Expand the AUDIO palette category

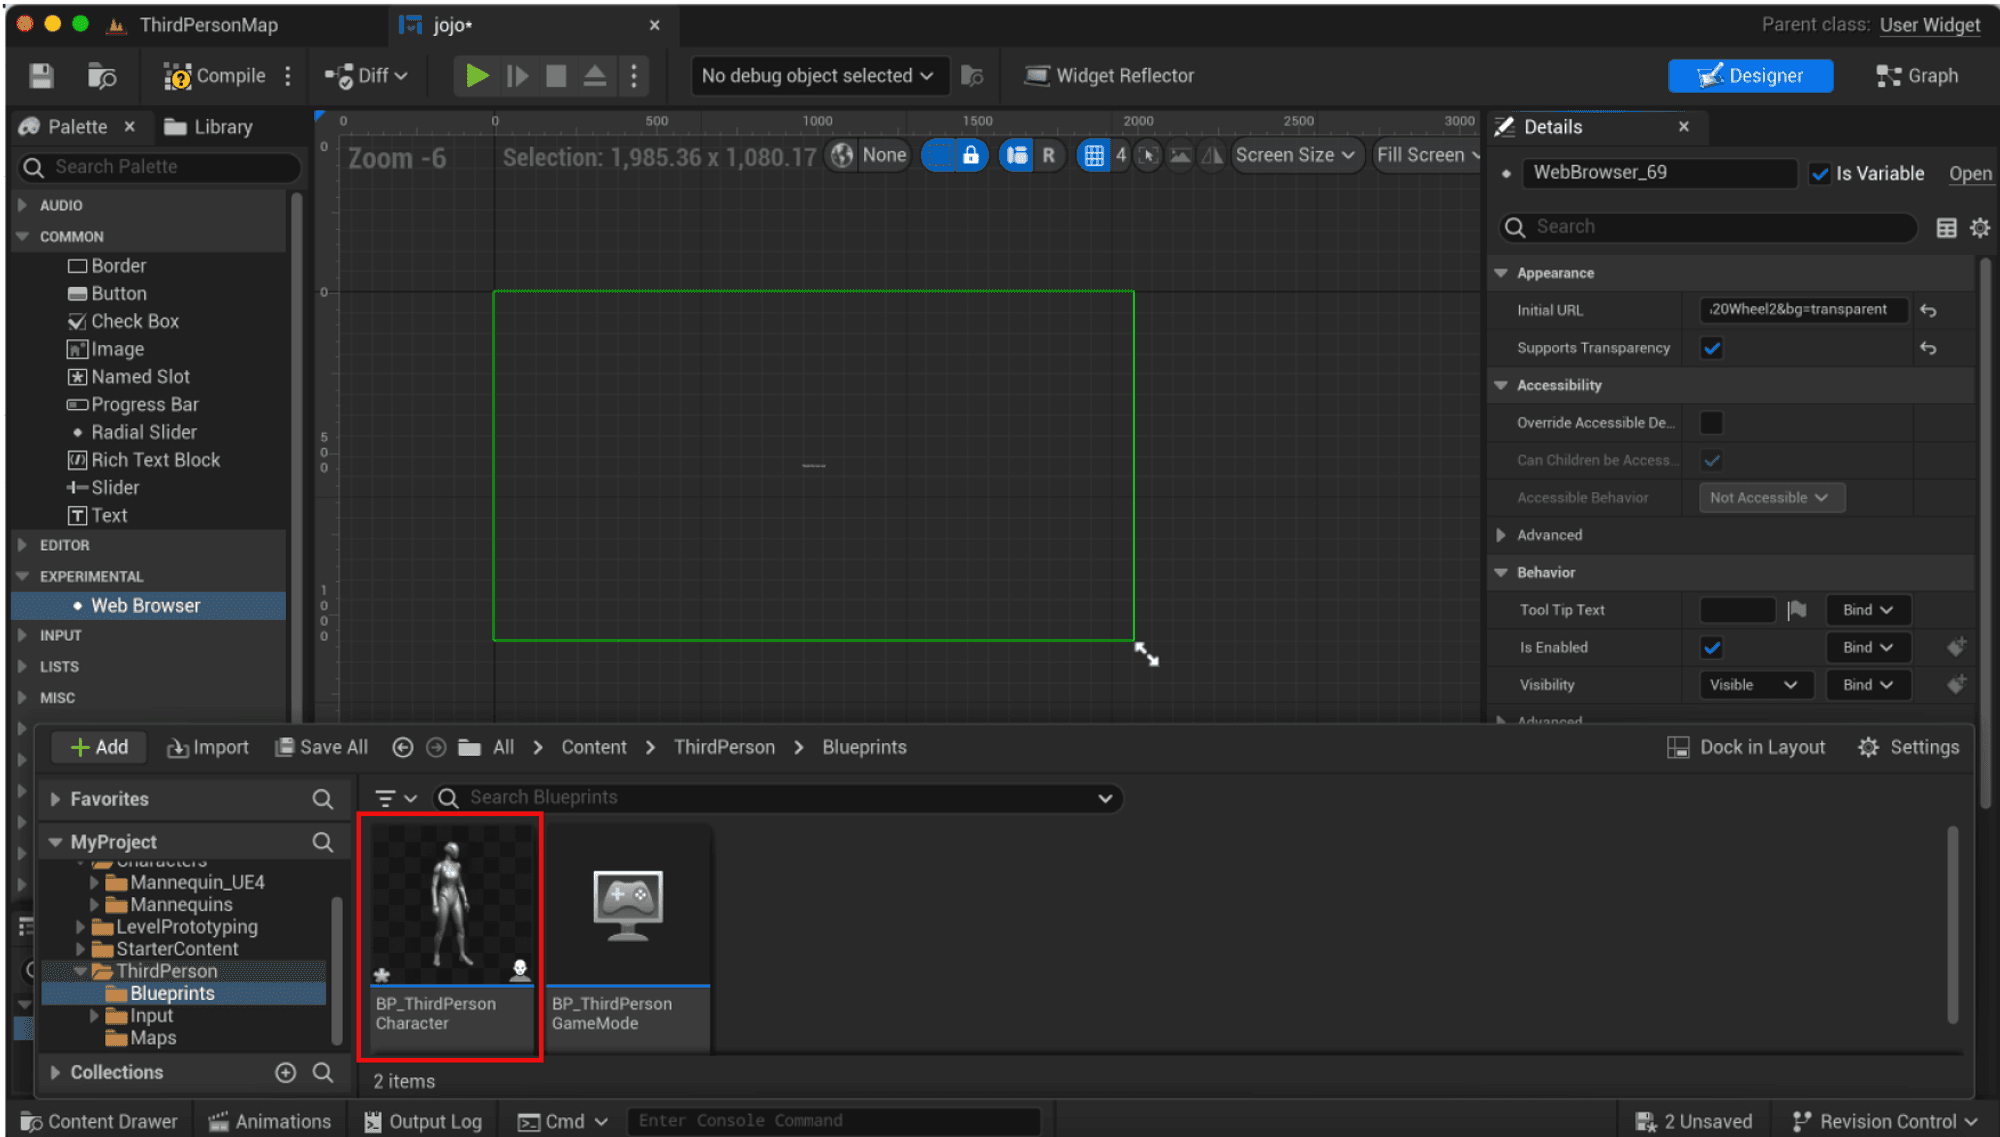point(22,205)
